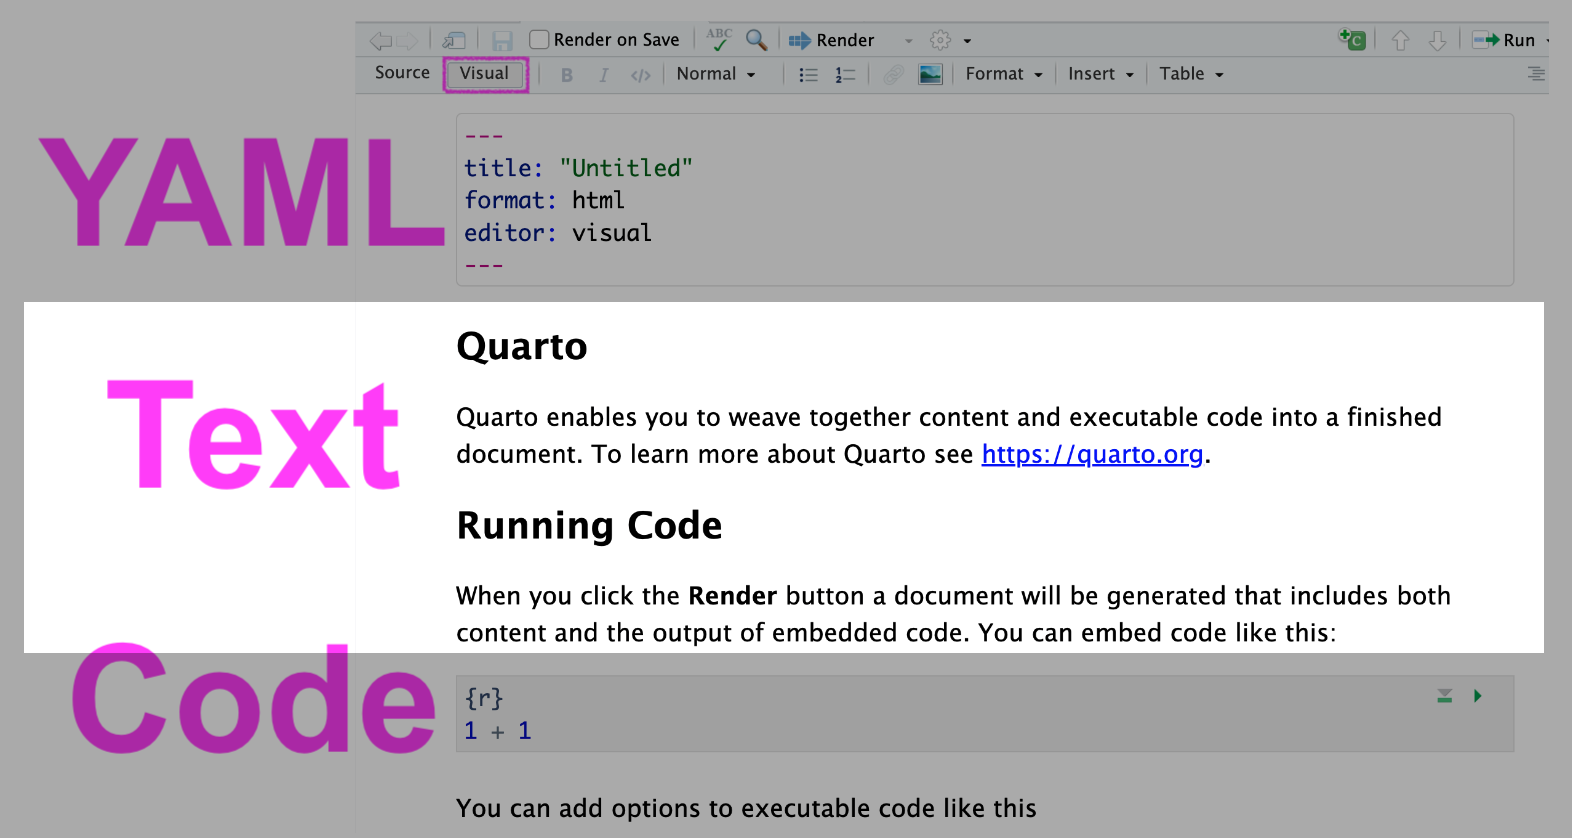1572x838 pixels.
Task: Open the Insert menu
Action: tap(1100, 74)
